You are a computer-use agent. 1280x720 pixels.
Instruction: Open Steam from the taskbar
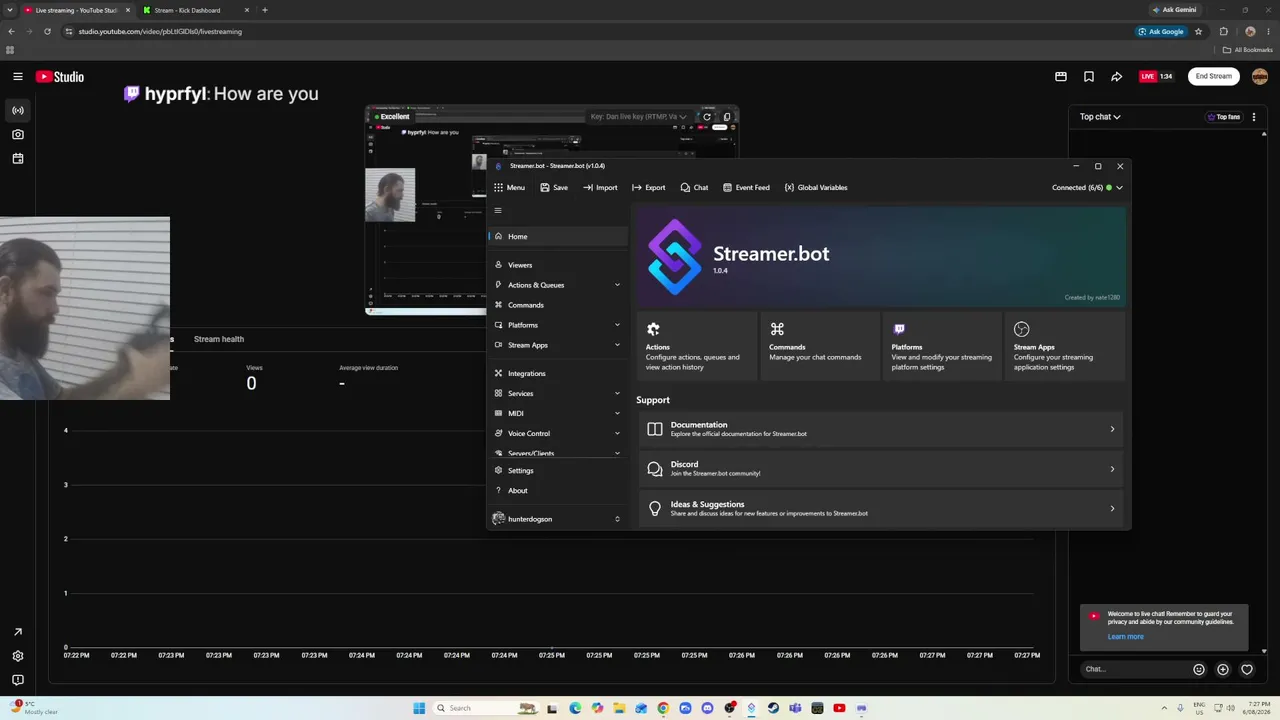pyautogui.click(x=773, y=708)
